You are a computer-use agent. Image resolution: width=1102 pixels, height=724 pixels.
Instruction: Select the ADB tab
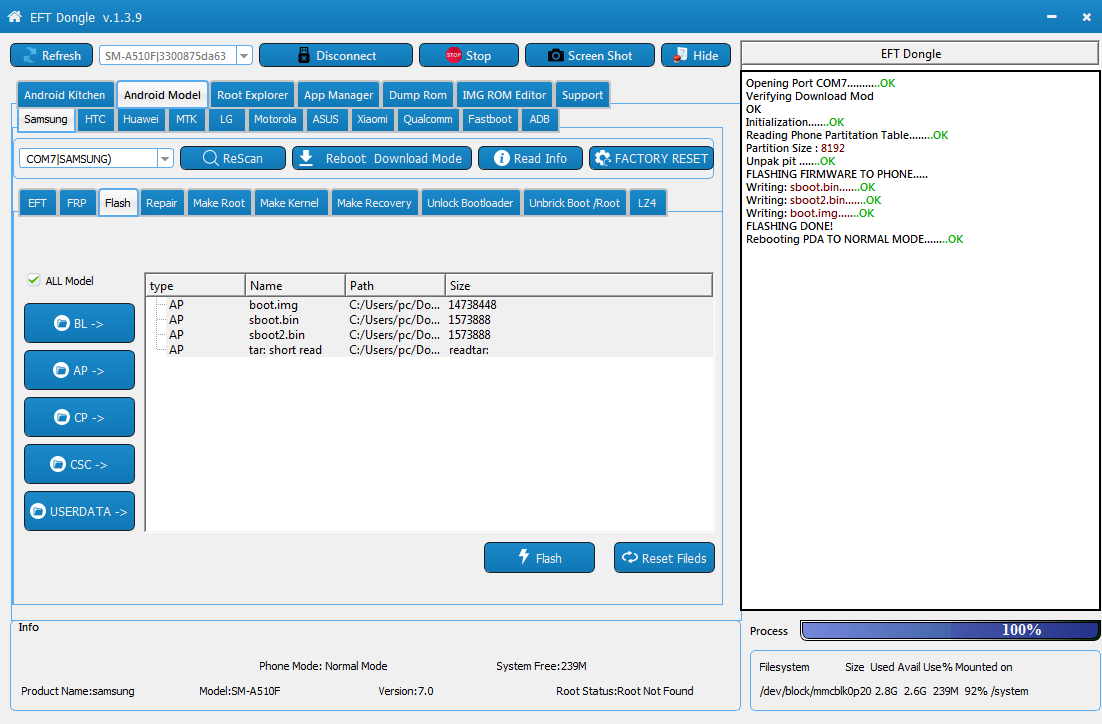point(540,119)
